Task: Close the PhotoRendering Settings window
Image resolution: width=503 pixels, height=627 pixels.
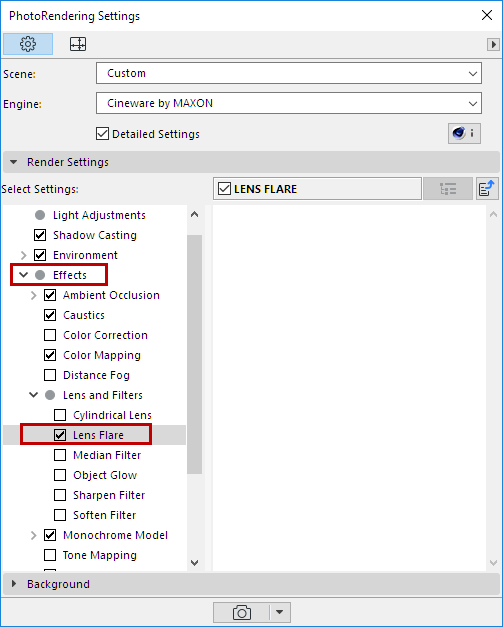Action: point(487,16)
